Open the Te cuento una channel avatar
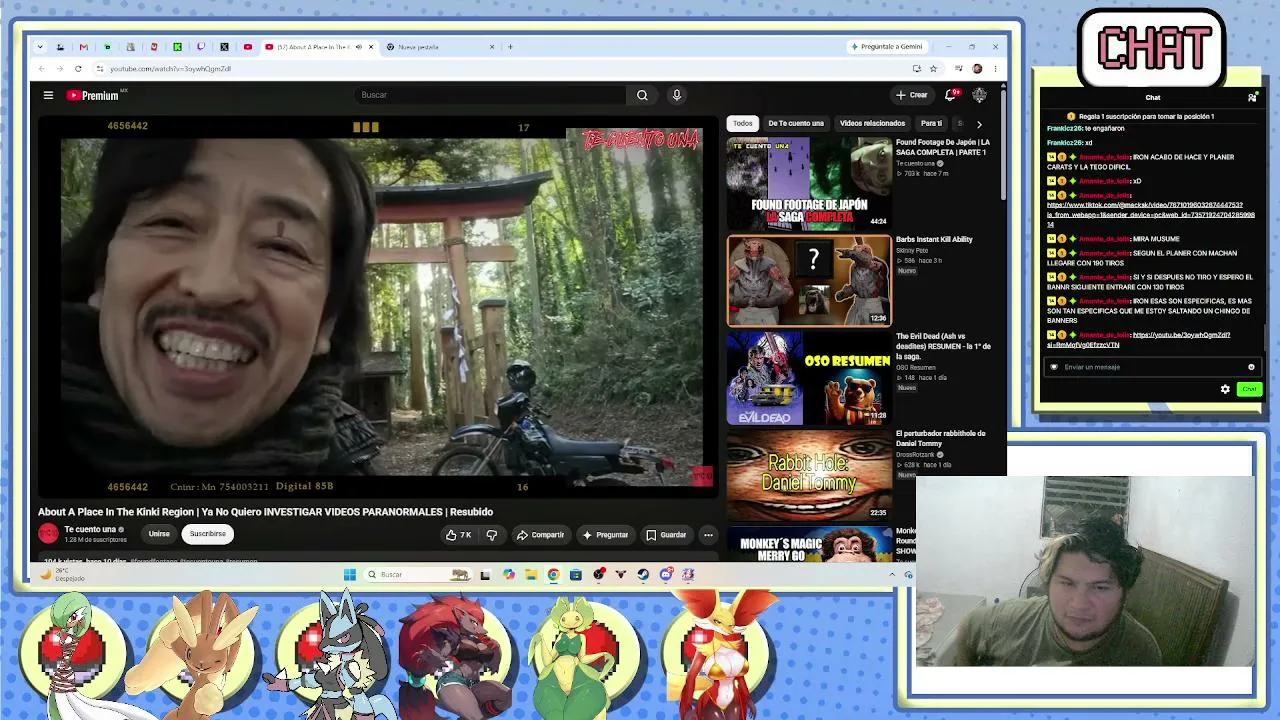The width and height of the screenshot is (1280, 720). [48, 533]
